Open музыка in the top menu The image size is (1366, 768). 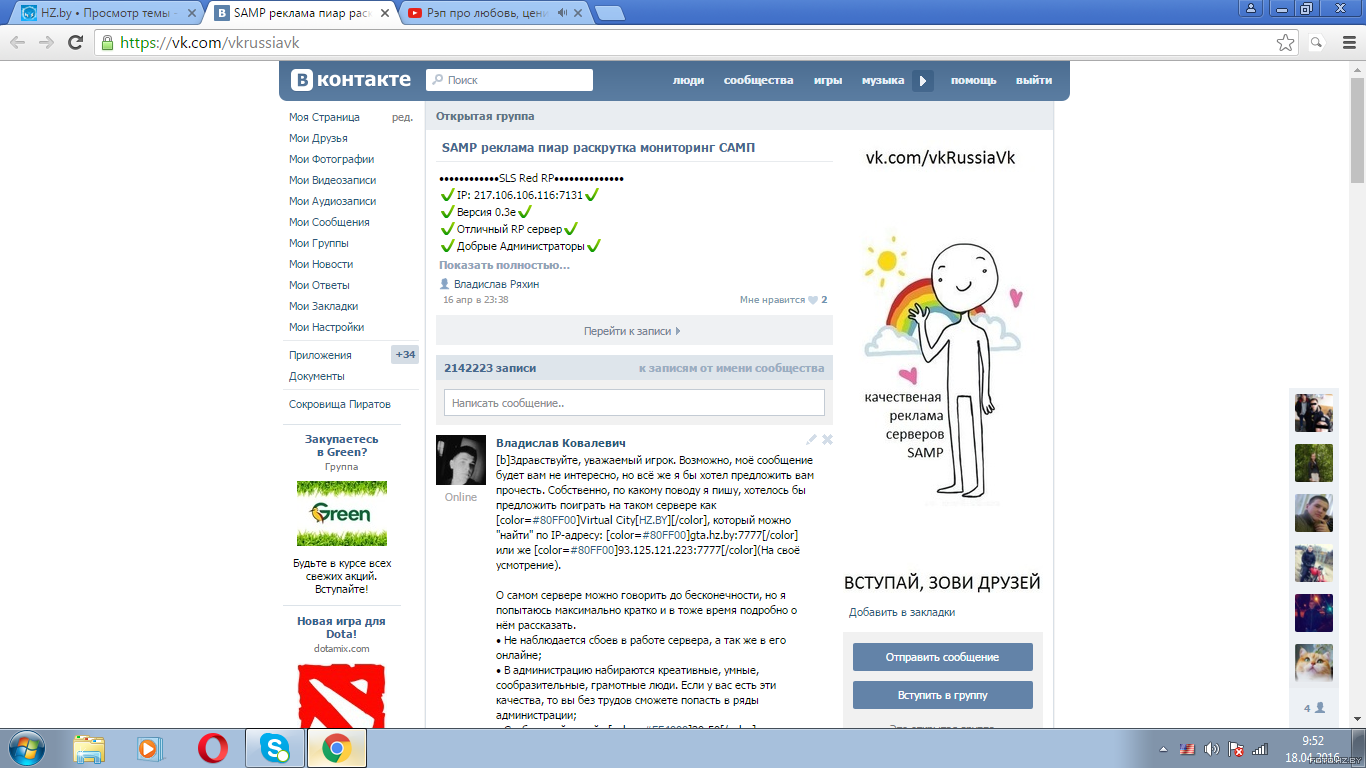(883, 81)
